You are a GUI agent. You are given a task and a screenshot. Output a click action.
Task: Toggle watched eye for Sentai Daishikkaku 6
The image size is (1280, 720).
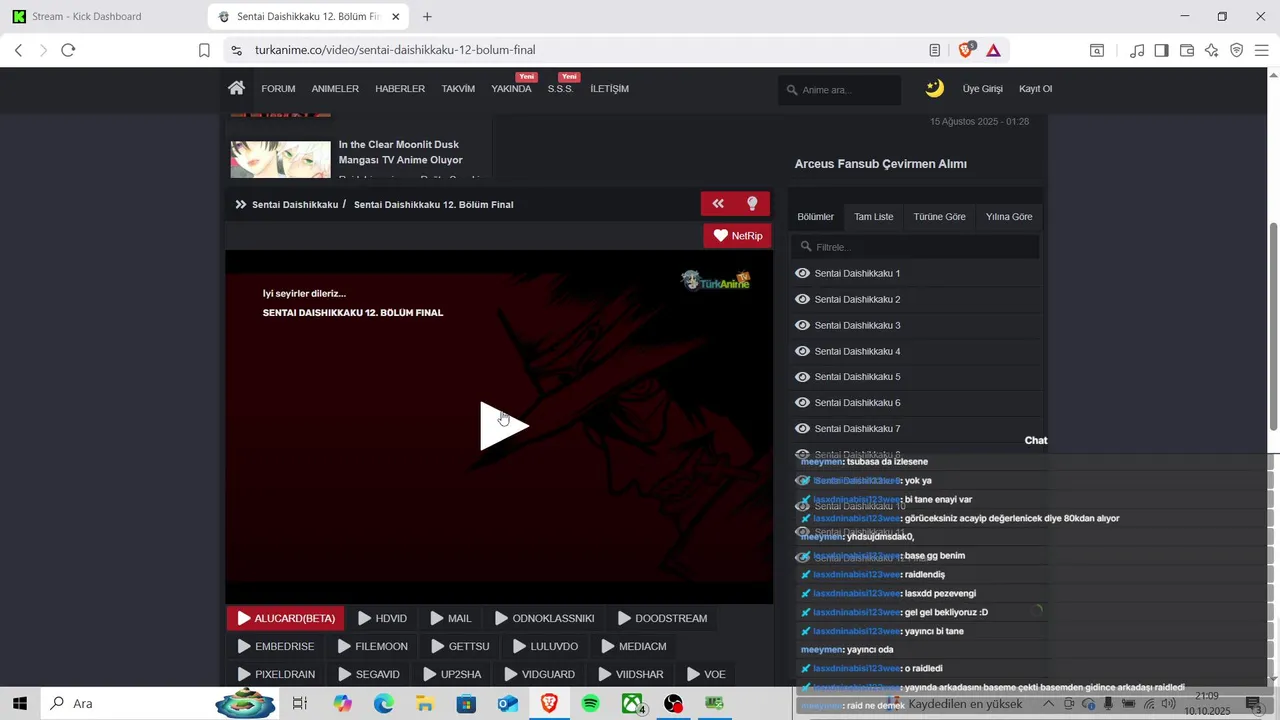tap(802, 403)
